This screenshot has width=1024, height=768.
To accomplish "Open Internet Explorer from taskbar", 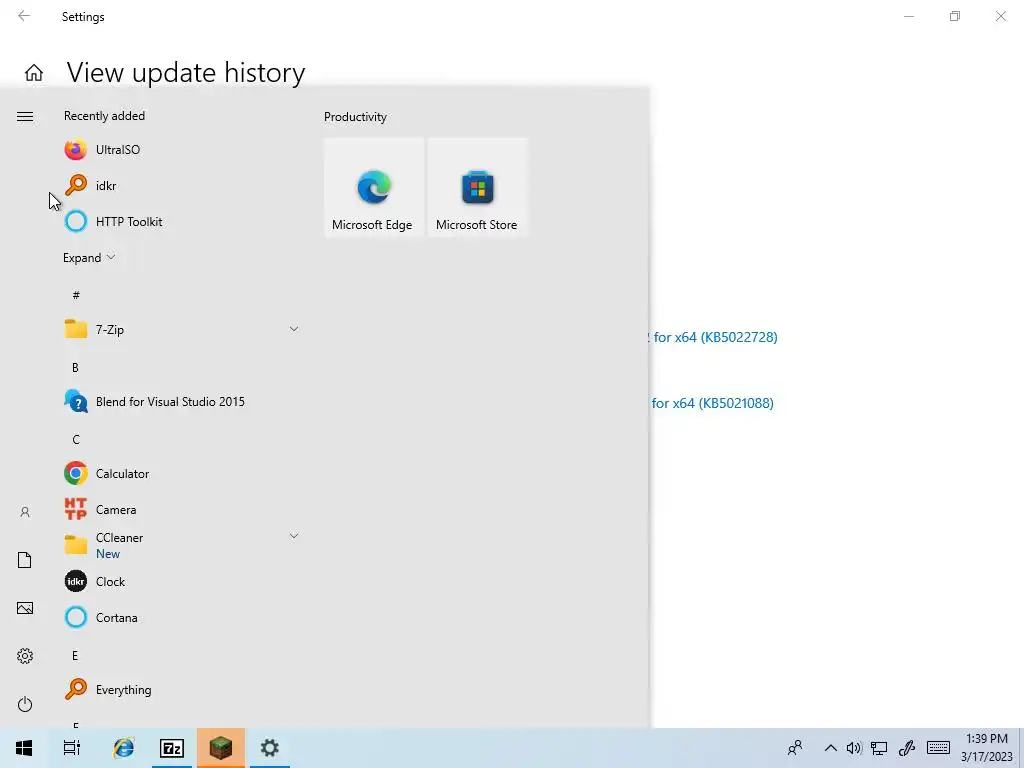I will tap(123, 748).
